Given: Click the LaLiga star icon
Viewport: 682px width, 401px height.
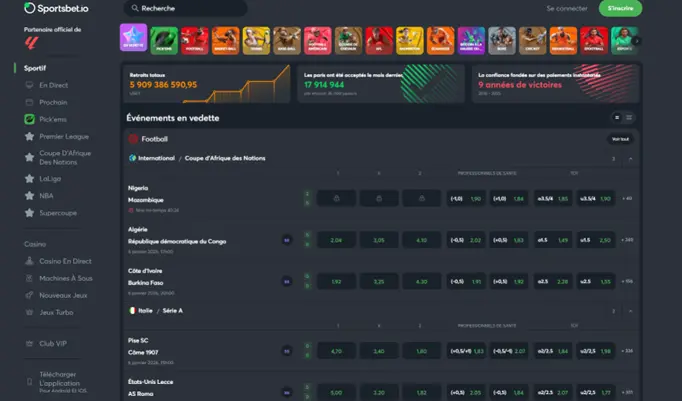Looking at the screenshot, I should (x=29, y=179).
